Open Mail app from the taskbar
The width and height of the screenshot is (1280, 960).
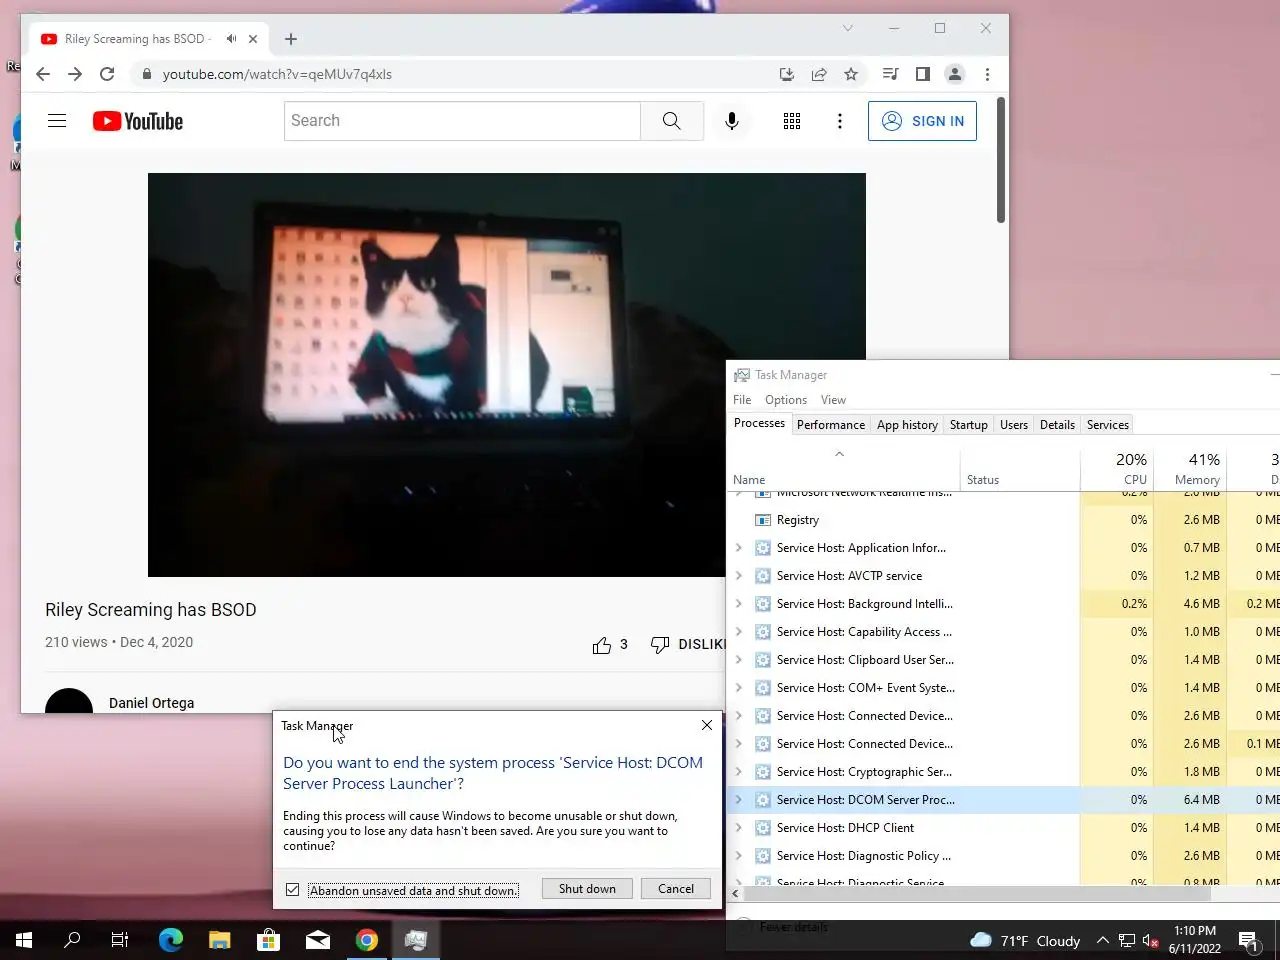318,940
